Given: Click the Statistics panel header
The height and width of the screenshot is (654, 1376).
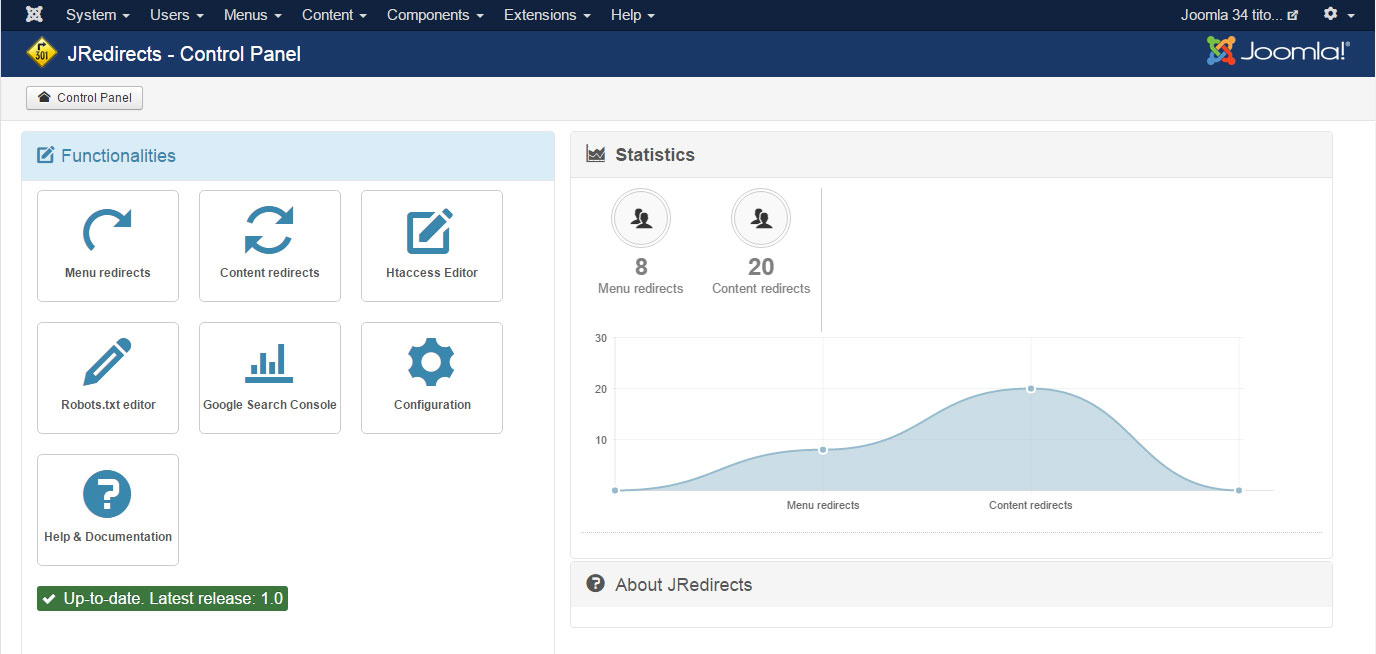Looking at the screenshot, I should (x=951, y=155).
